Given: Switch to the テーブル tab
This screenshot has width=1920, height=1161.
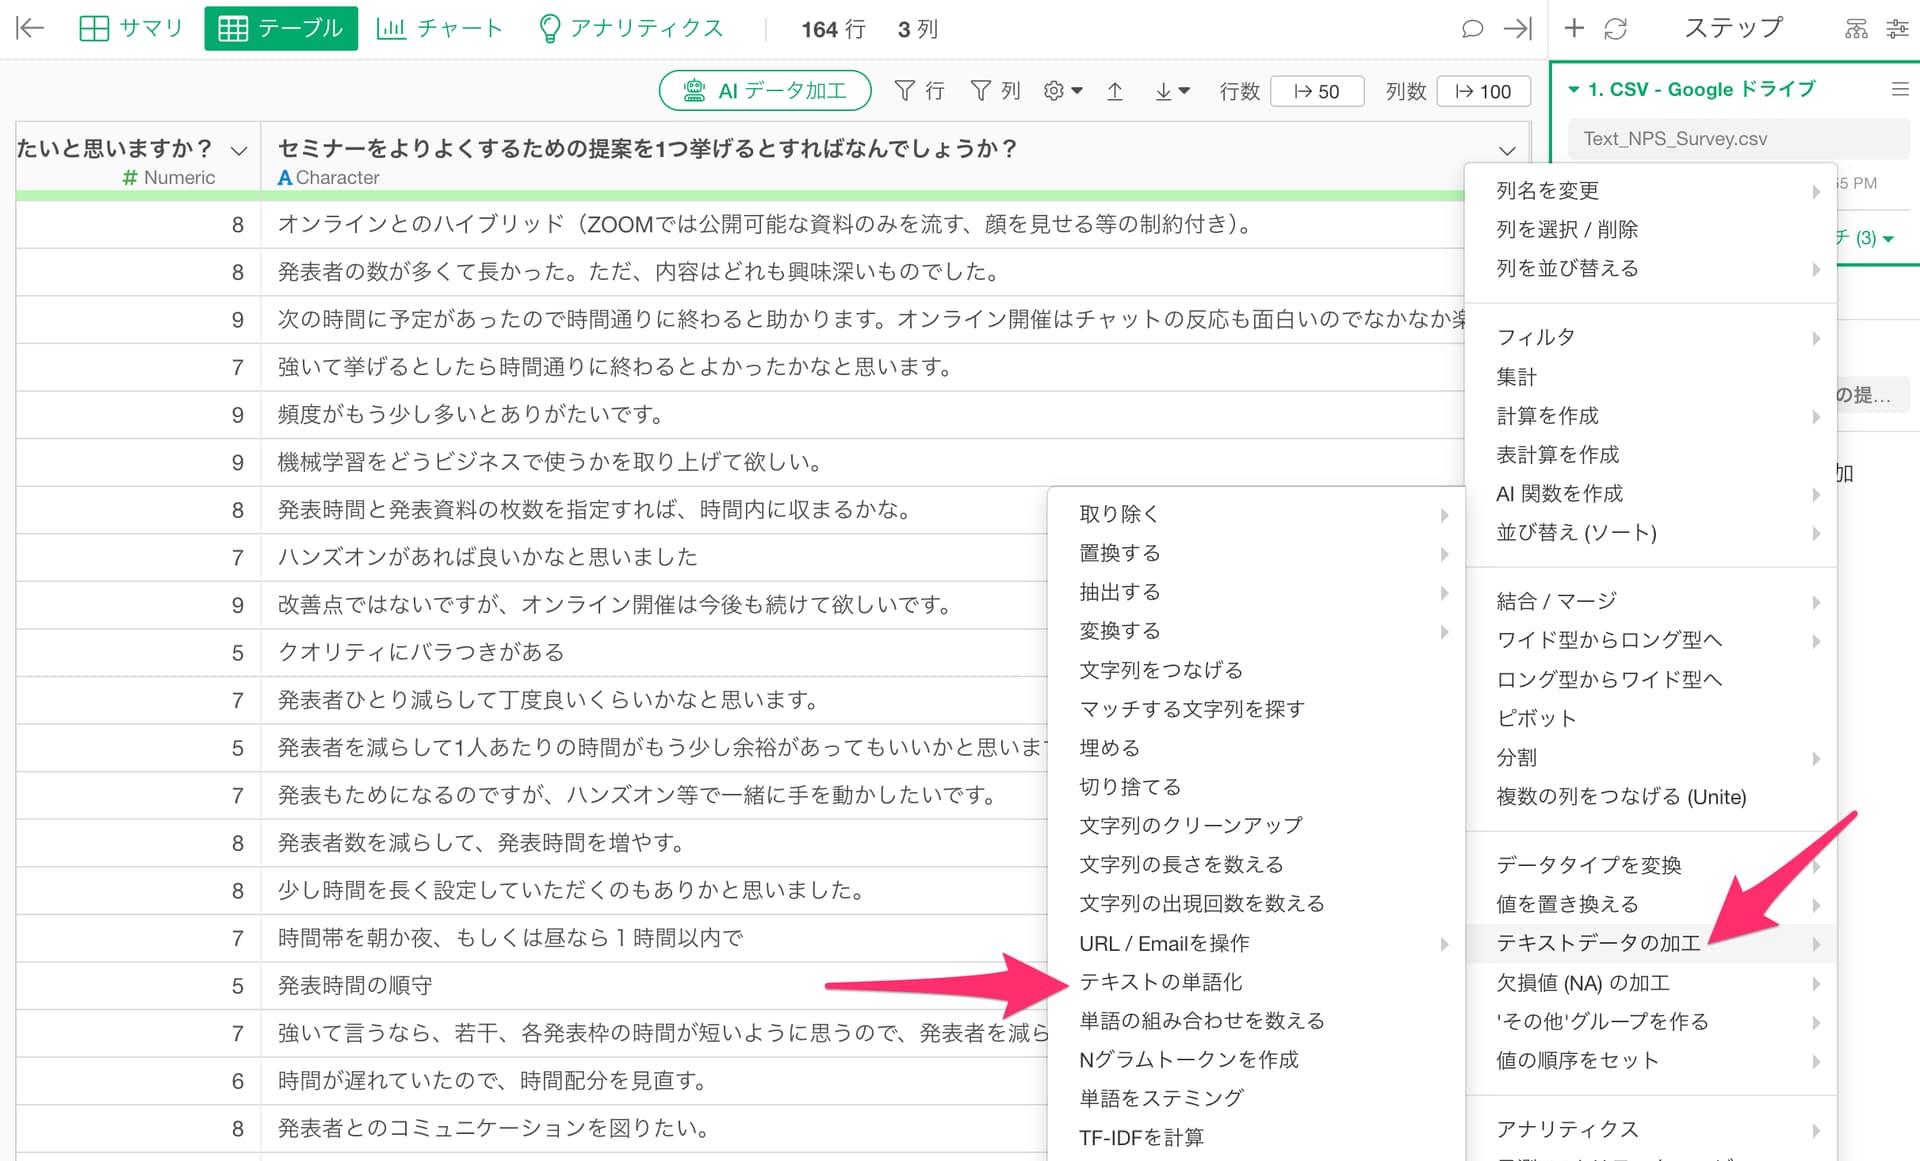Looking at the screenshot, I should pyautogui.click(x=281, y=28).
